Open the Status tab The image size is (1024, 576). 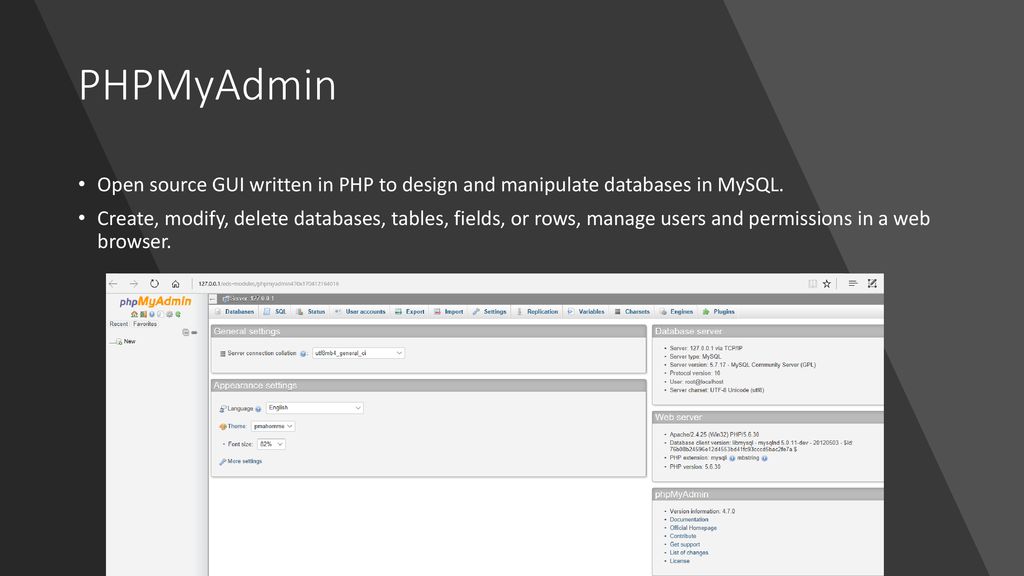tap(311, 312)
